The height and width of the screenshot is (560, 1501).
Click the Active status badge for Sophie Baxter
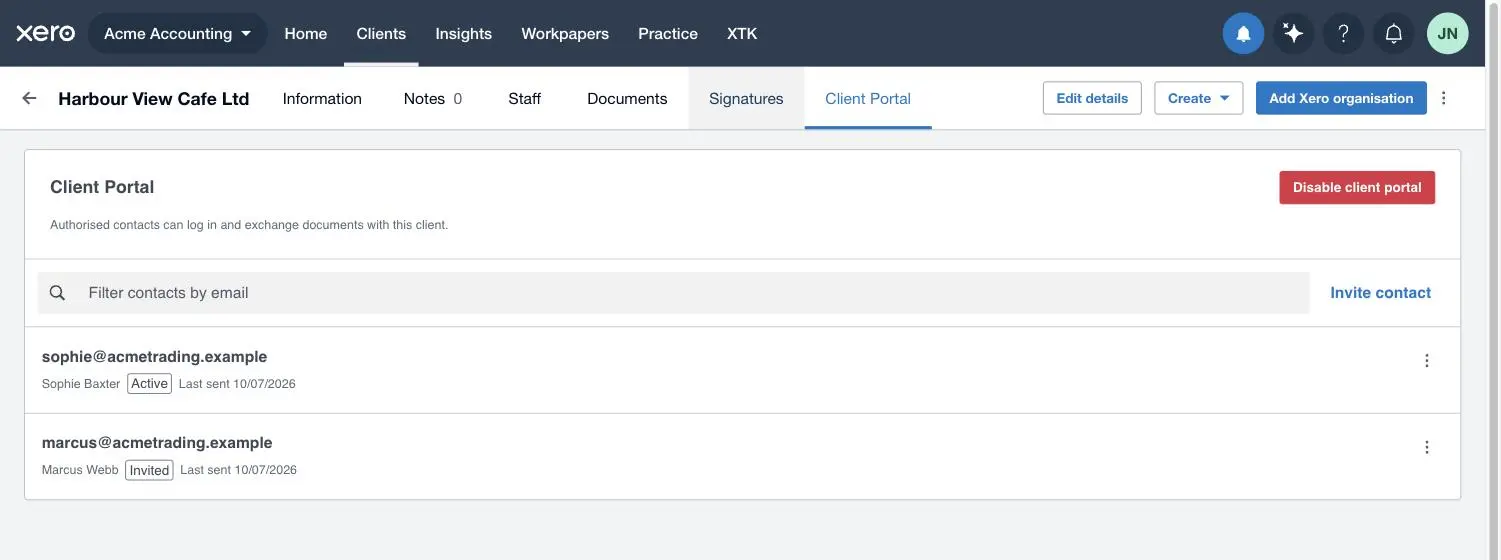pyautogui.click(x=150, y=384)
